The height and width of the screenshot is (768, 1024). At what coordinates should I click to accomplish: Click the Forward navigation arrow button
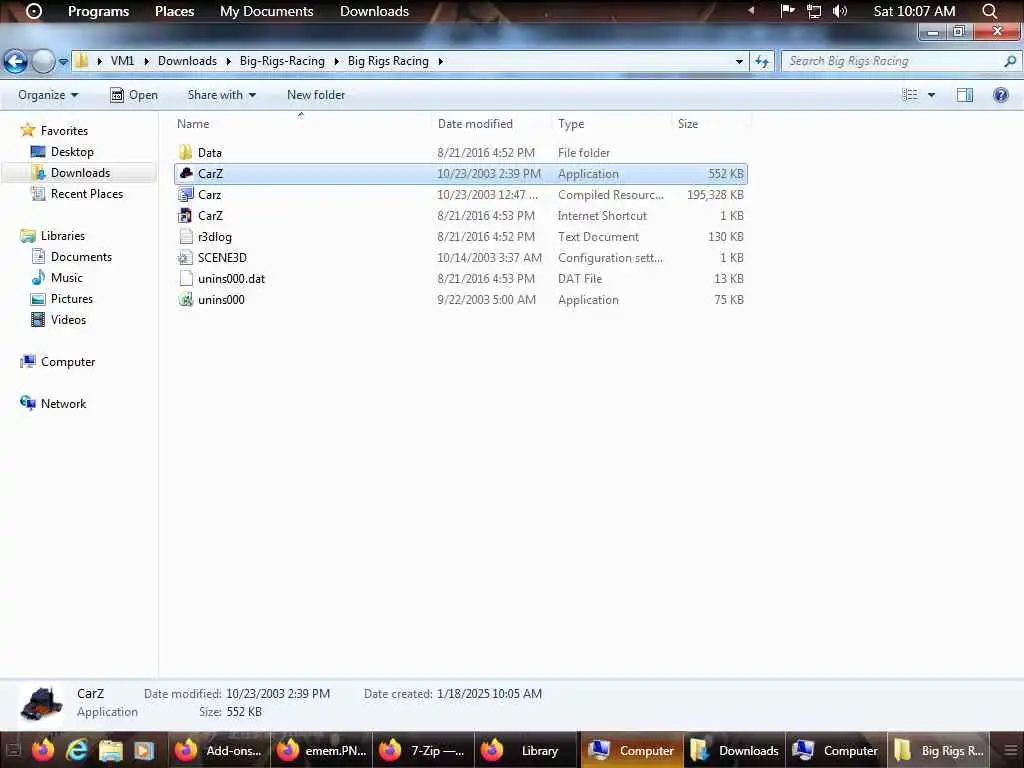42,61
